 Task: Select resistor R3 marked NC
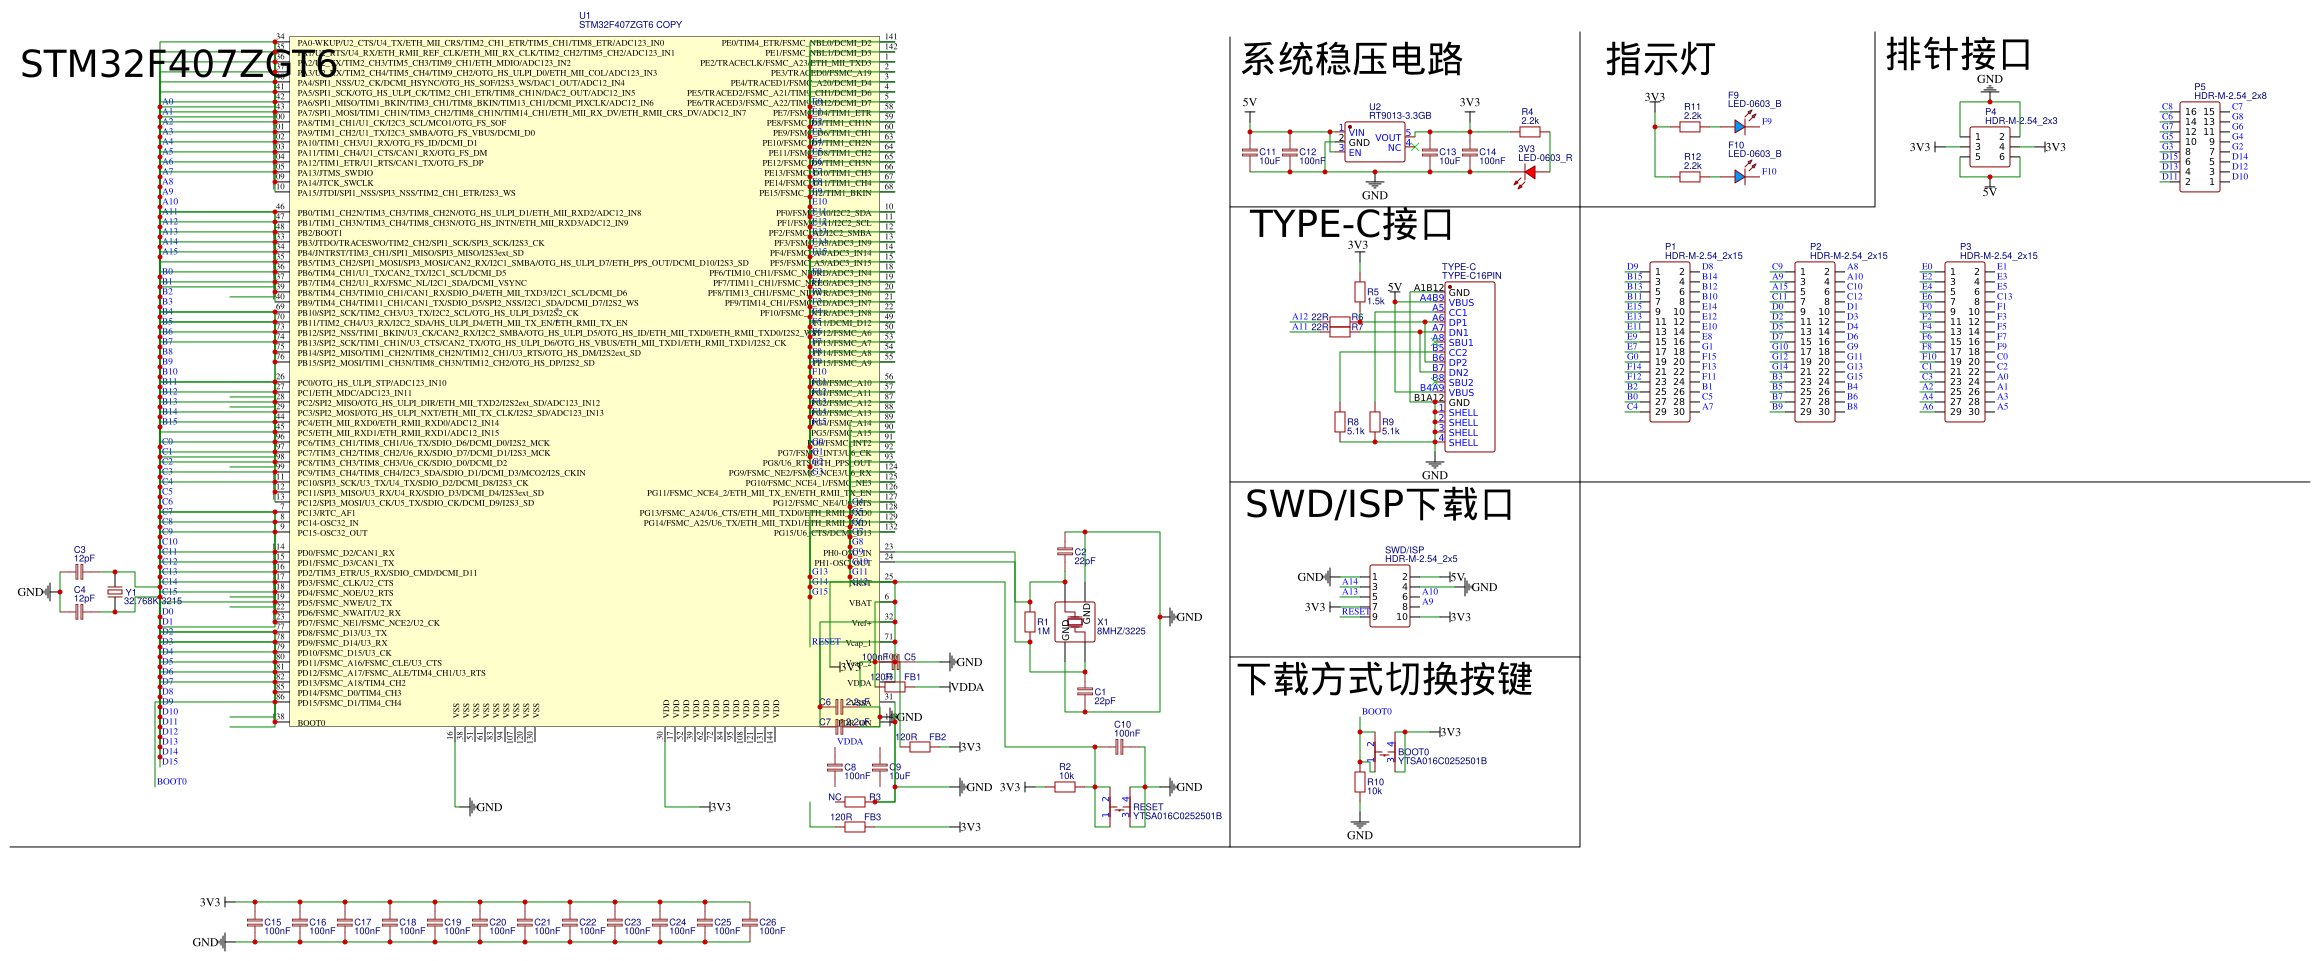click(855, 802)
